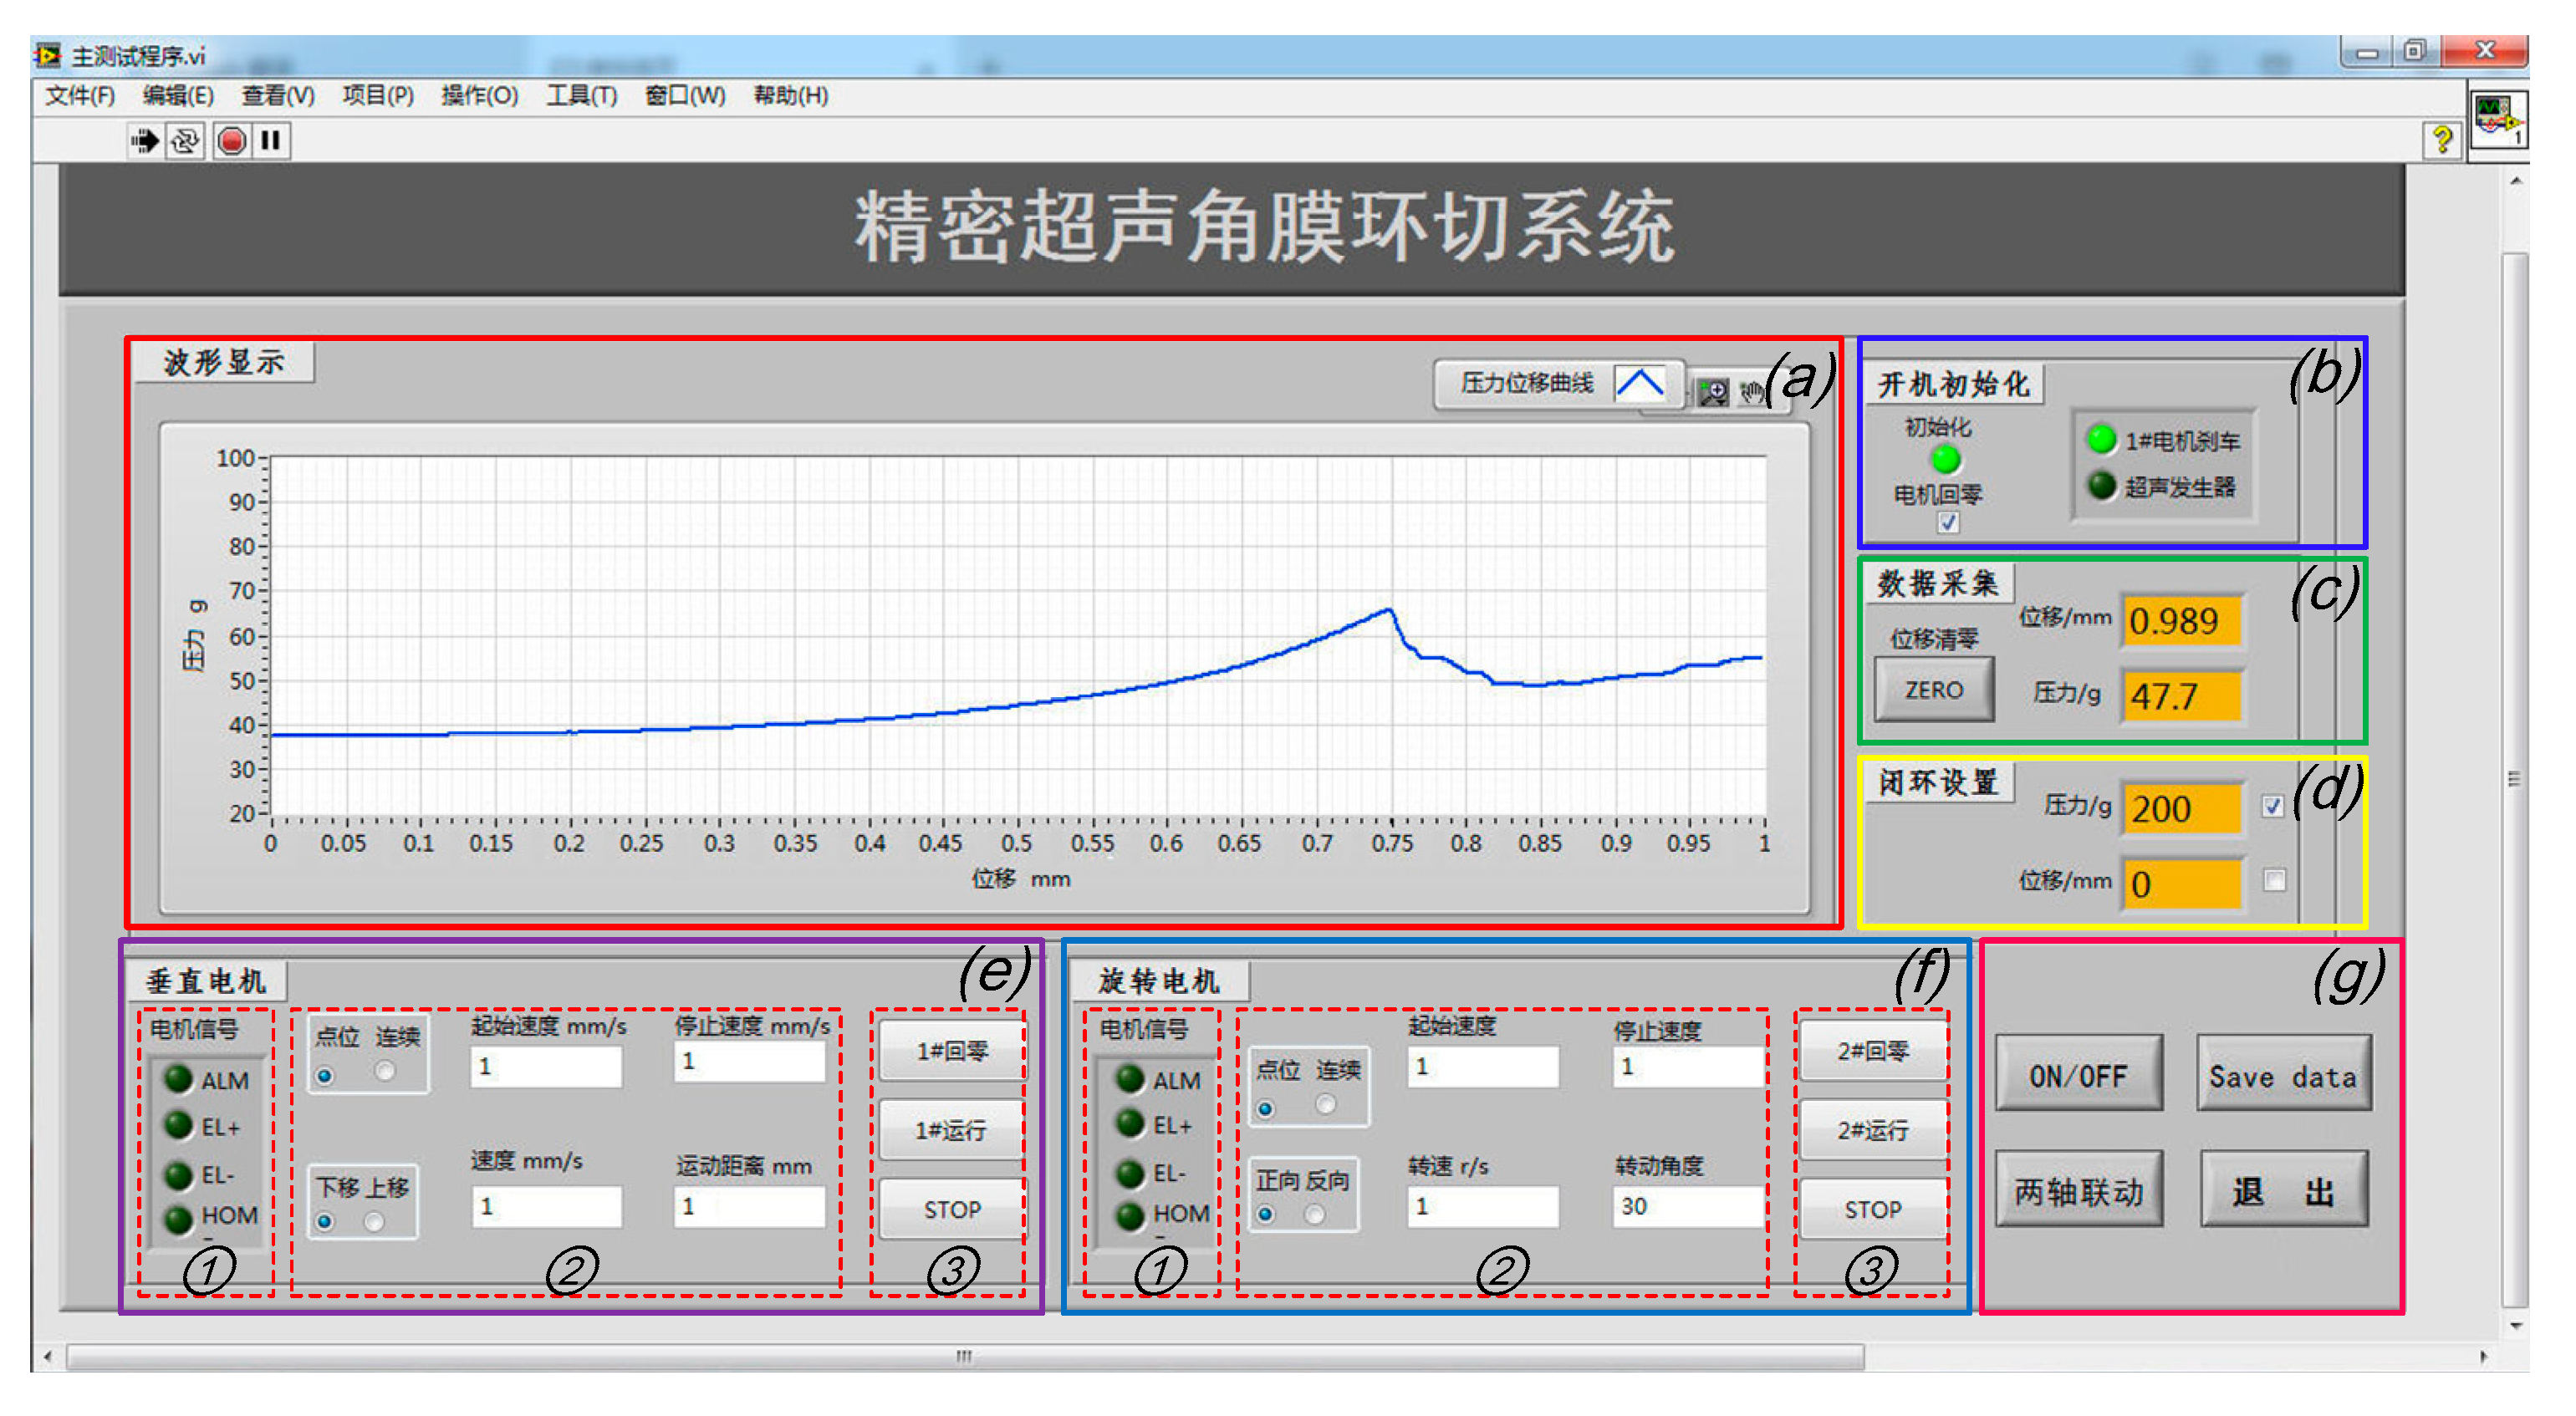The width and height of the screenshot is (2576, 1416).
Task: Select the graph zoom magnifier tool
Action: (1713, 391)
